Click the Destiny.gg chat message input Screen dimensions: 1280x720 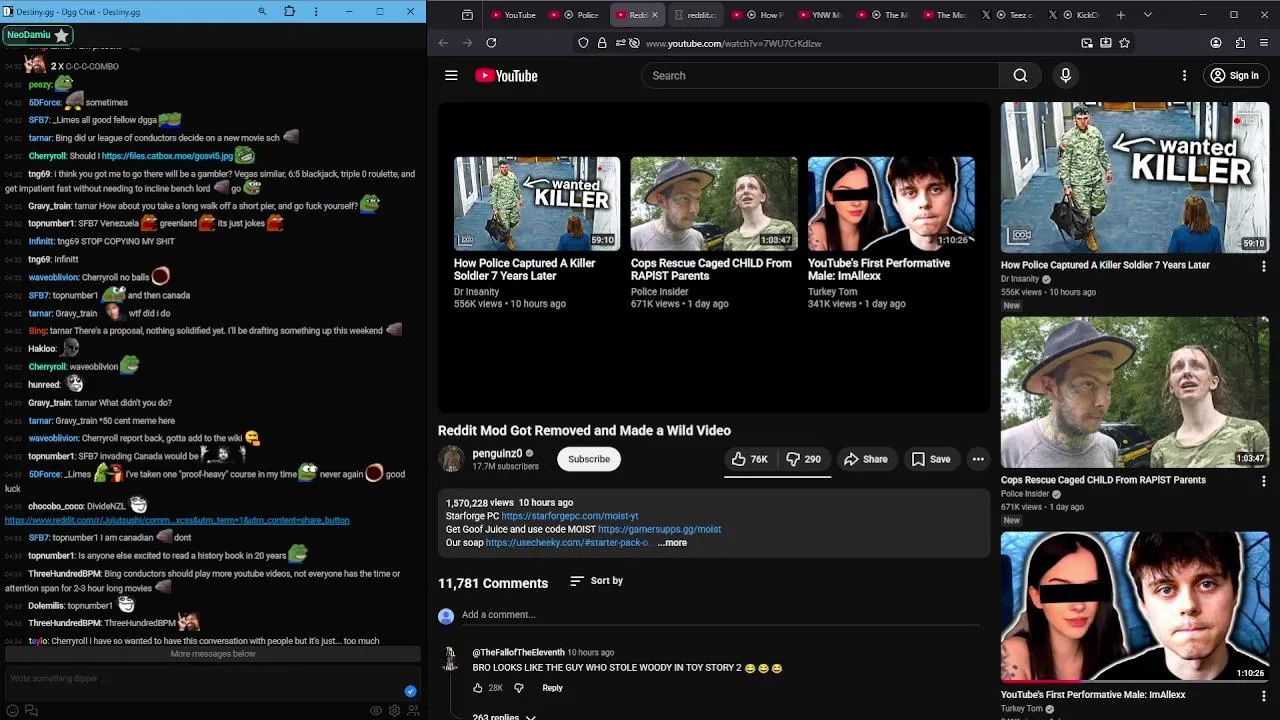[x=205, y=679]
